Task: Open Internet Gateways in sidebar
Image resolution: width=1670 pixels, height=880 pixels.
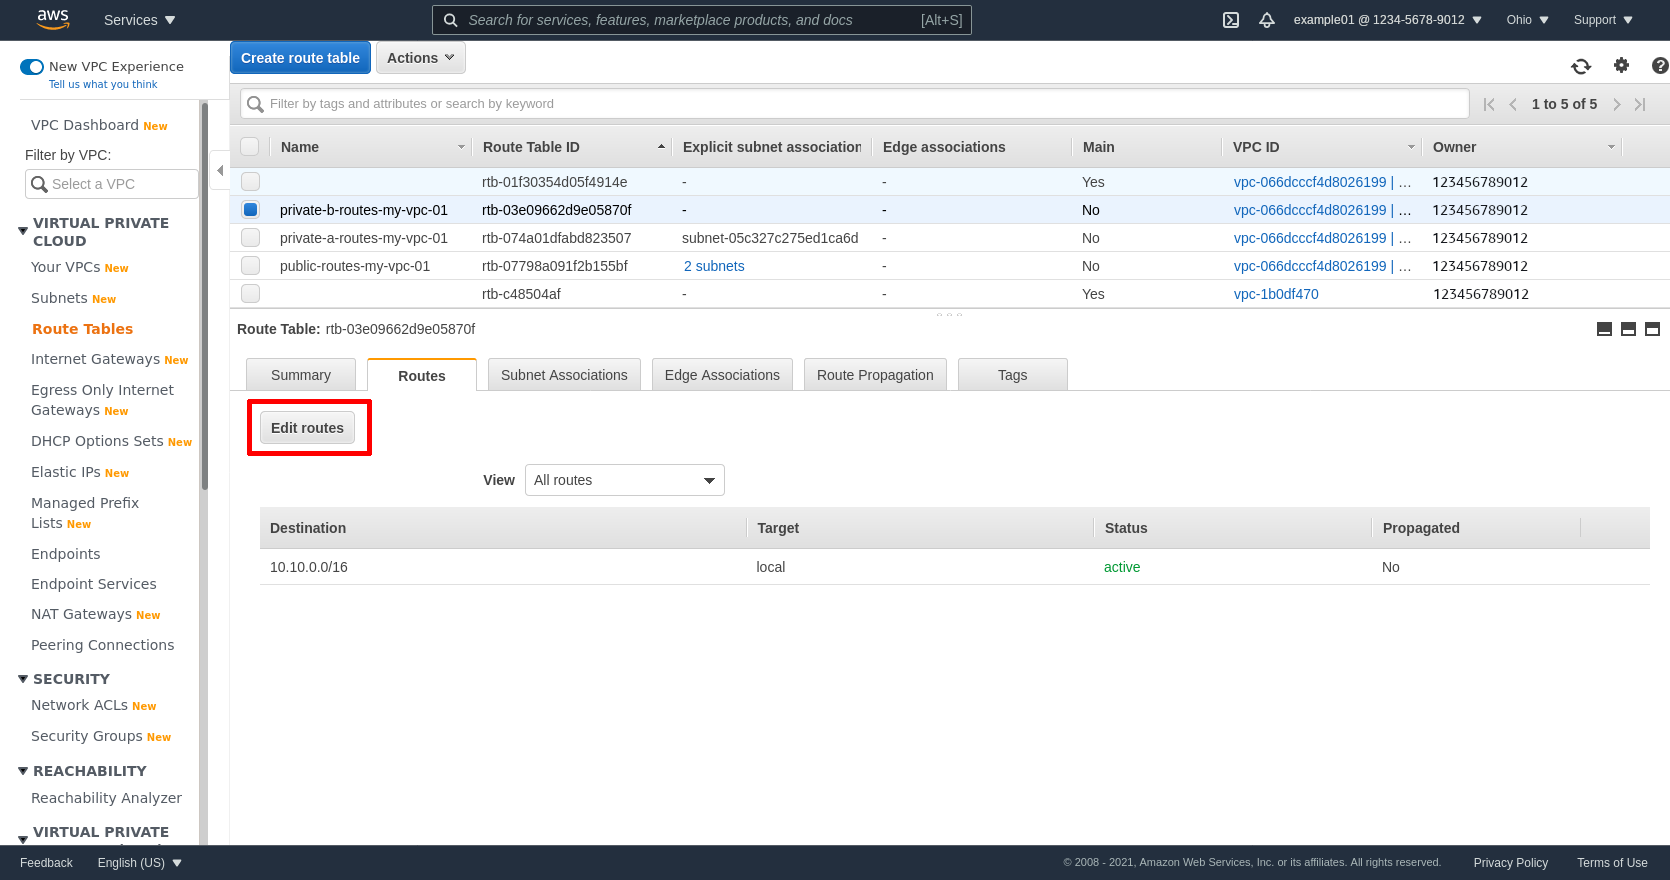Action: 95,359
